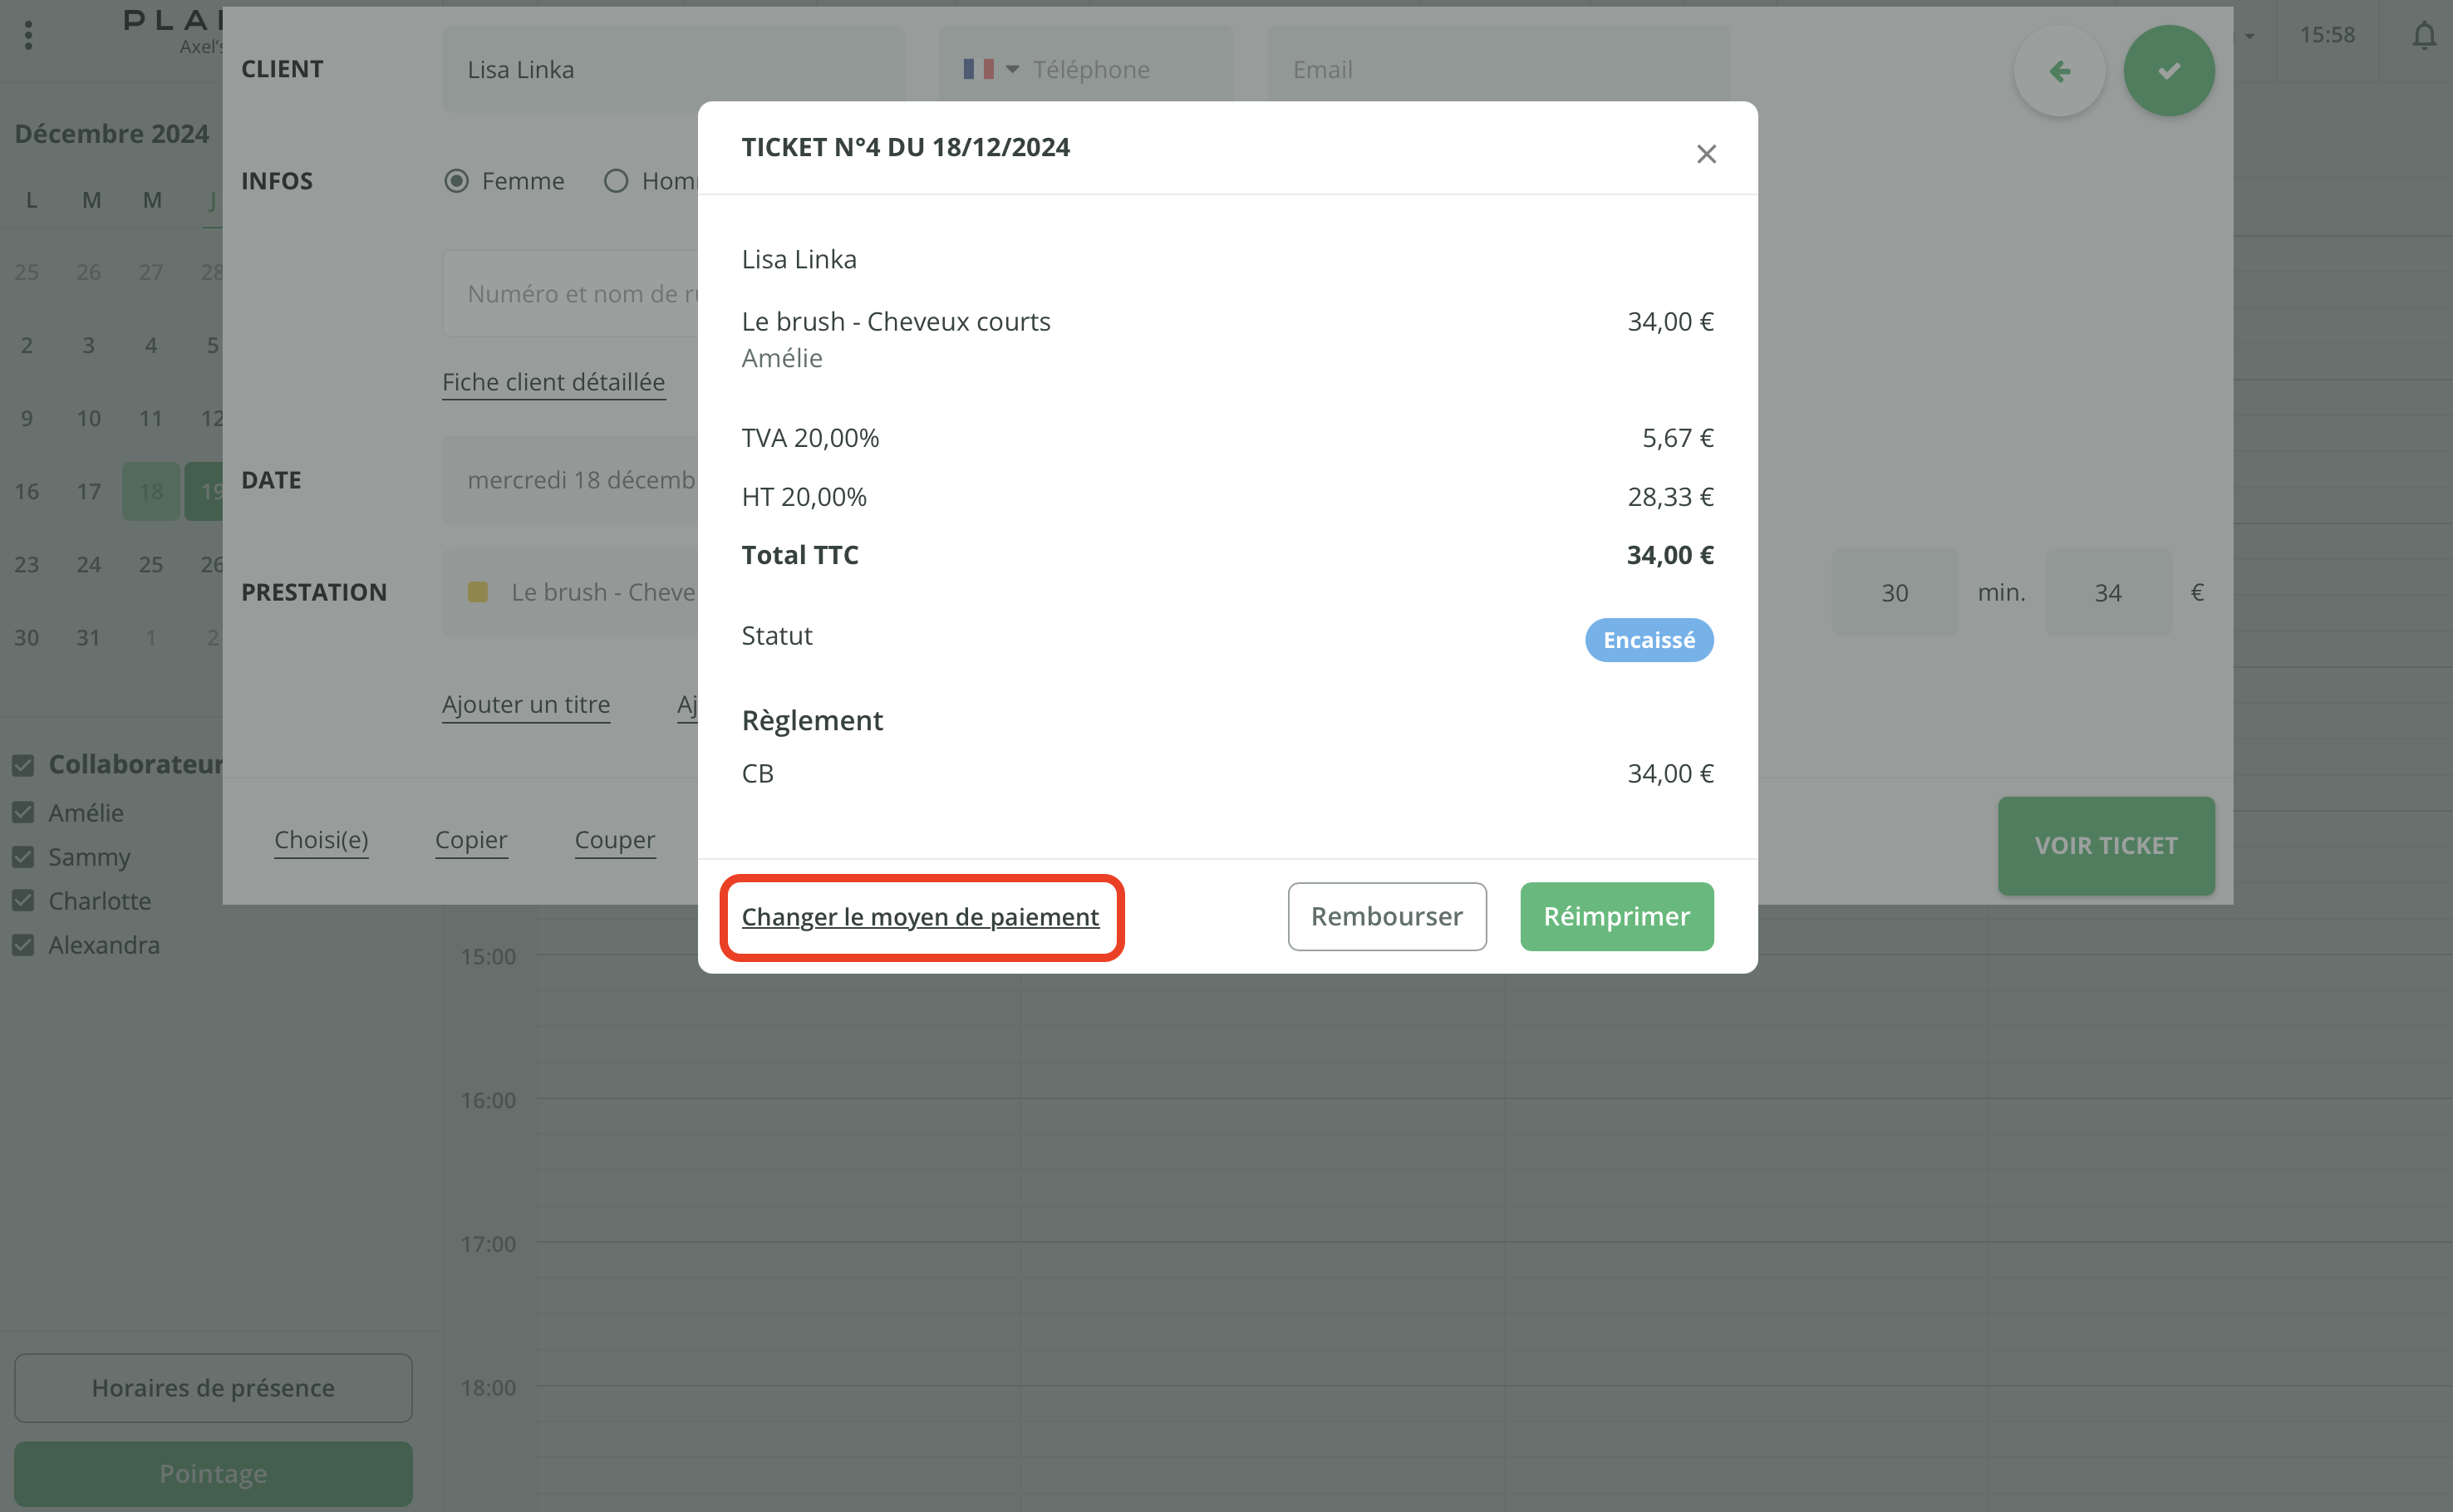The image size is (2453, 1512).
Task: Click the Horaires de présence button
Action: [x=213, y=1387]
